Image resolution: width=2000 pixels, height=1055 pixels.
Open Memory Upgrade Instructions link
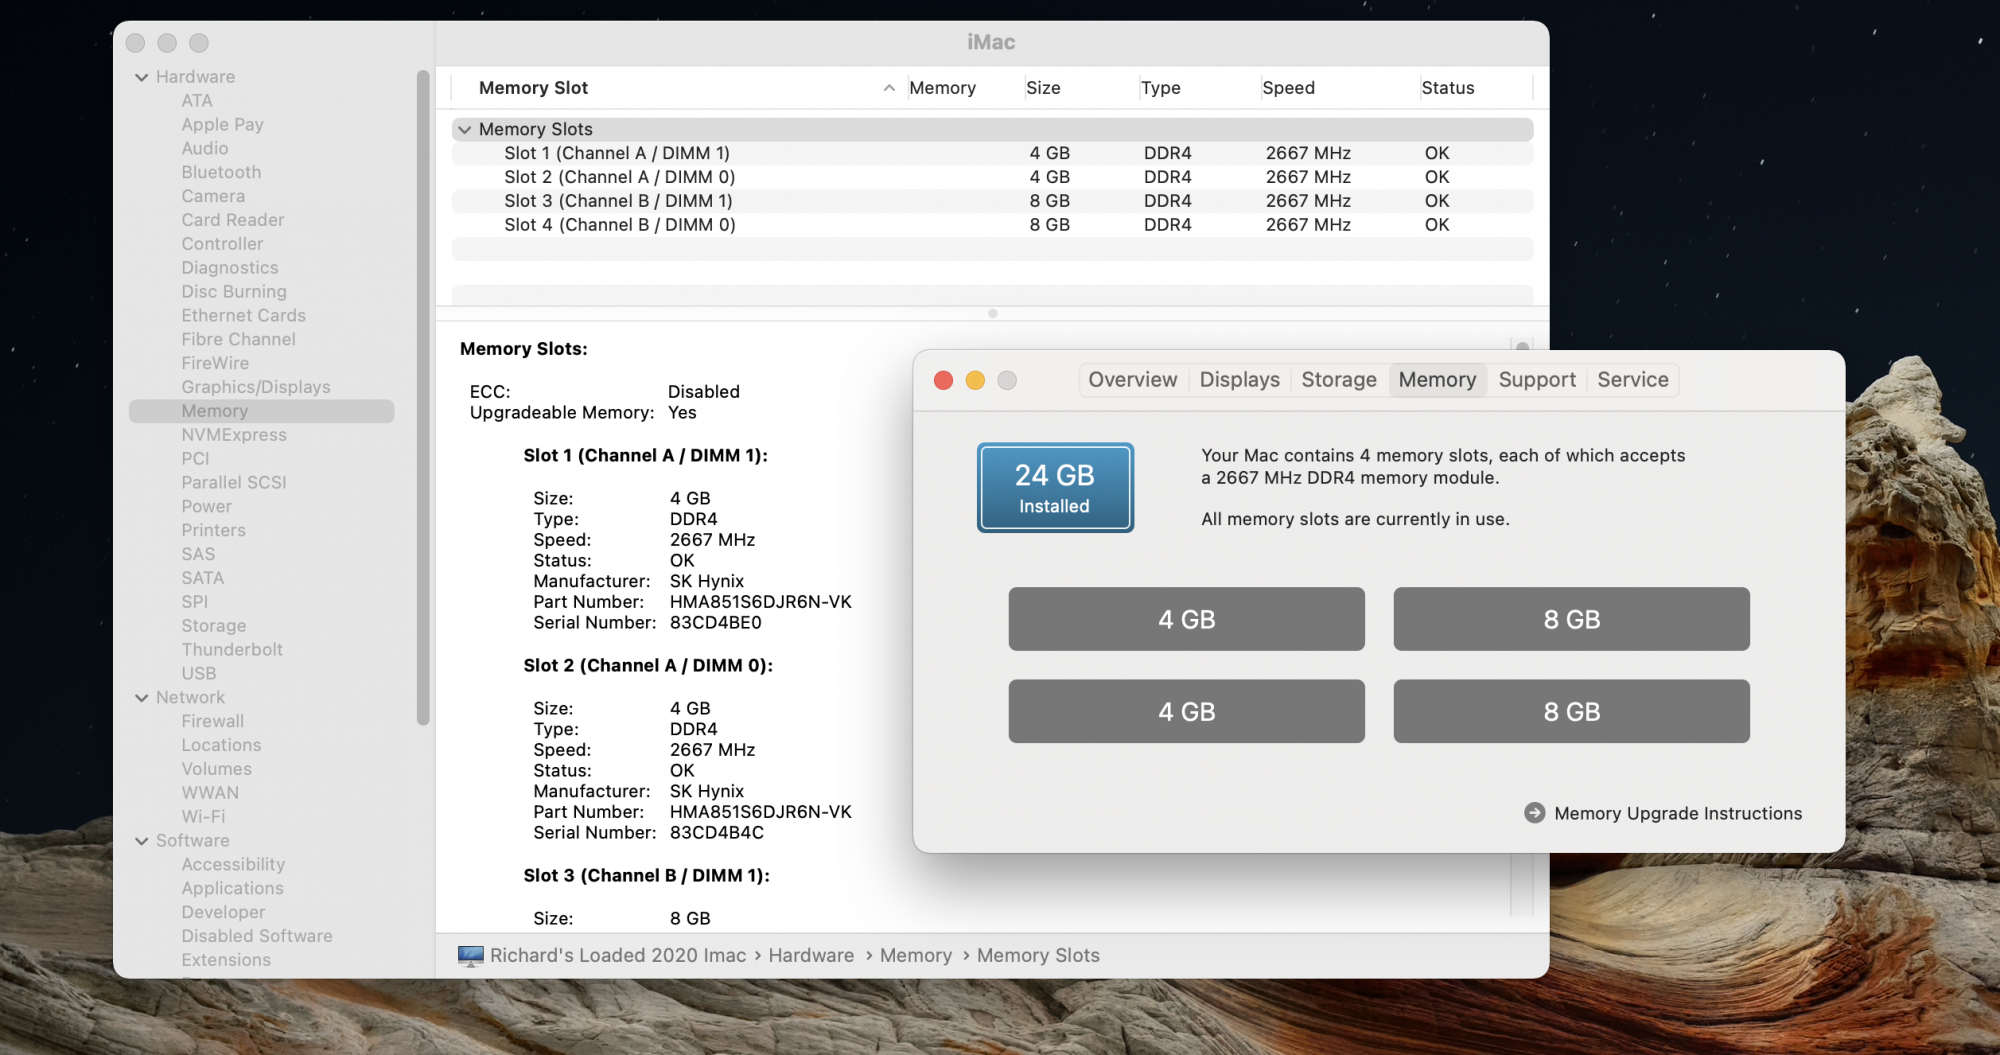point(1678,814)
